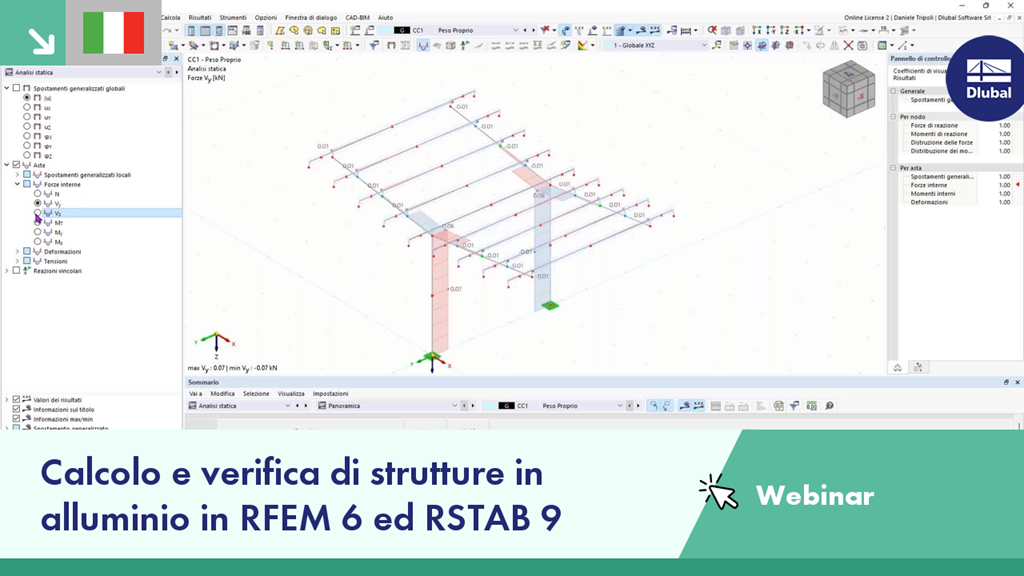Select the Vz internal force radio

coord(37,213)
